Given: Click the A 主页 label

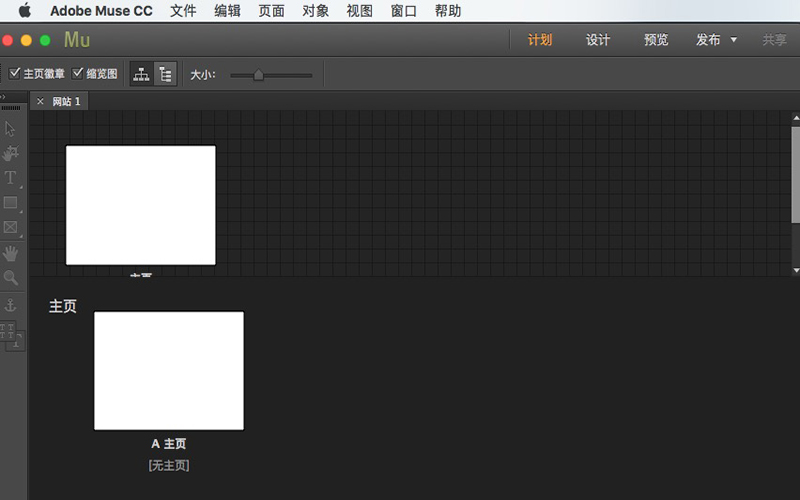Looking at the screenshot, I should click(x=169, y=444).
